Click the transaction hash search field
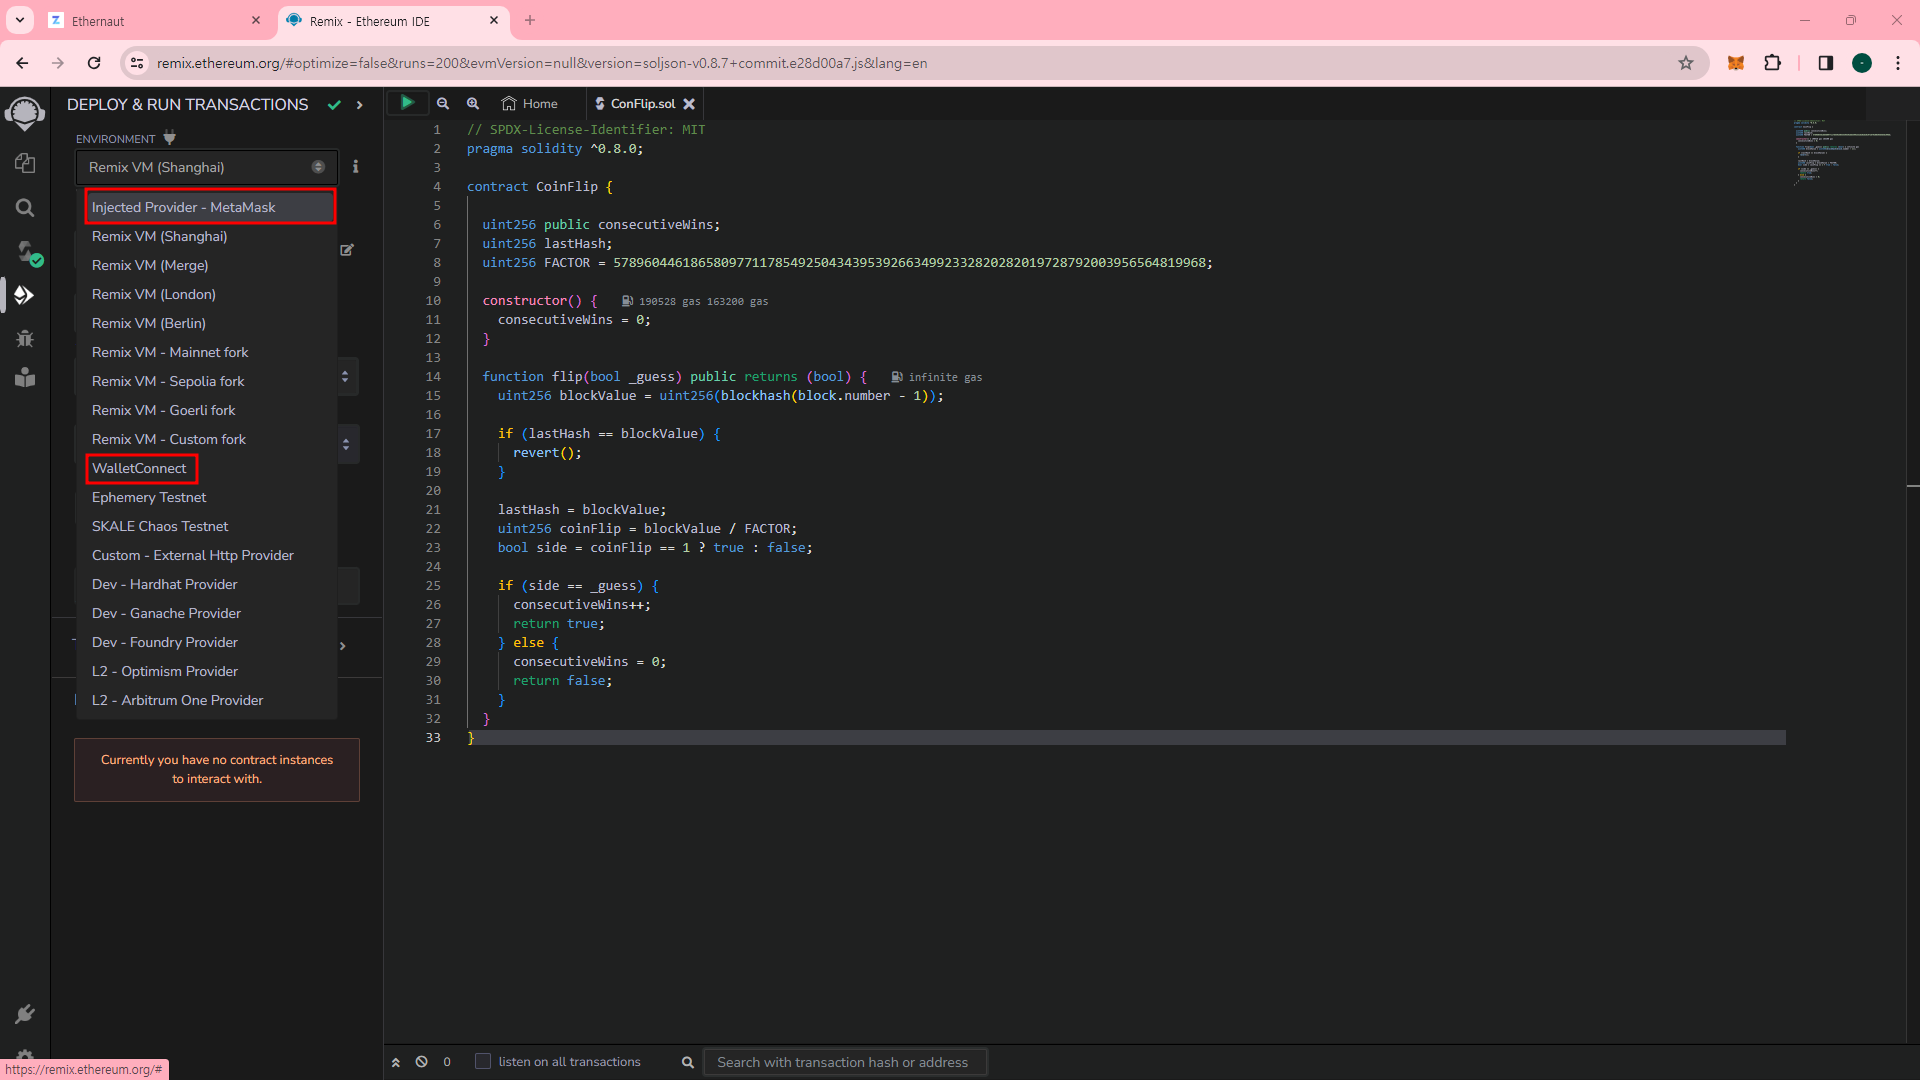Image resolution: width=1920 pixels, height=1080 pixels. click(845, 1062)
